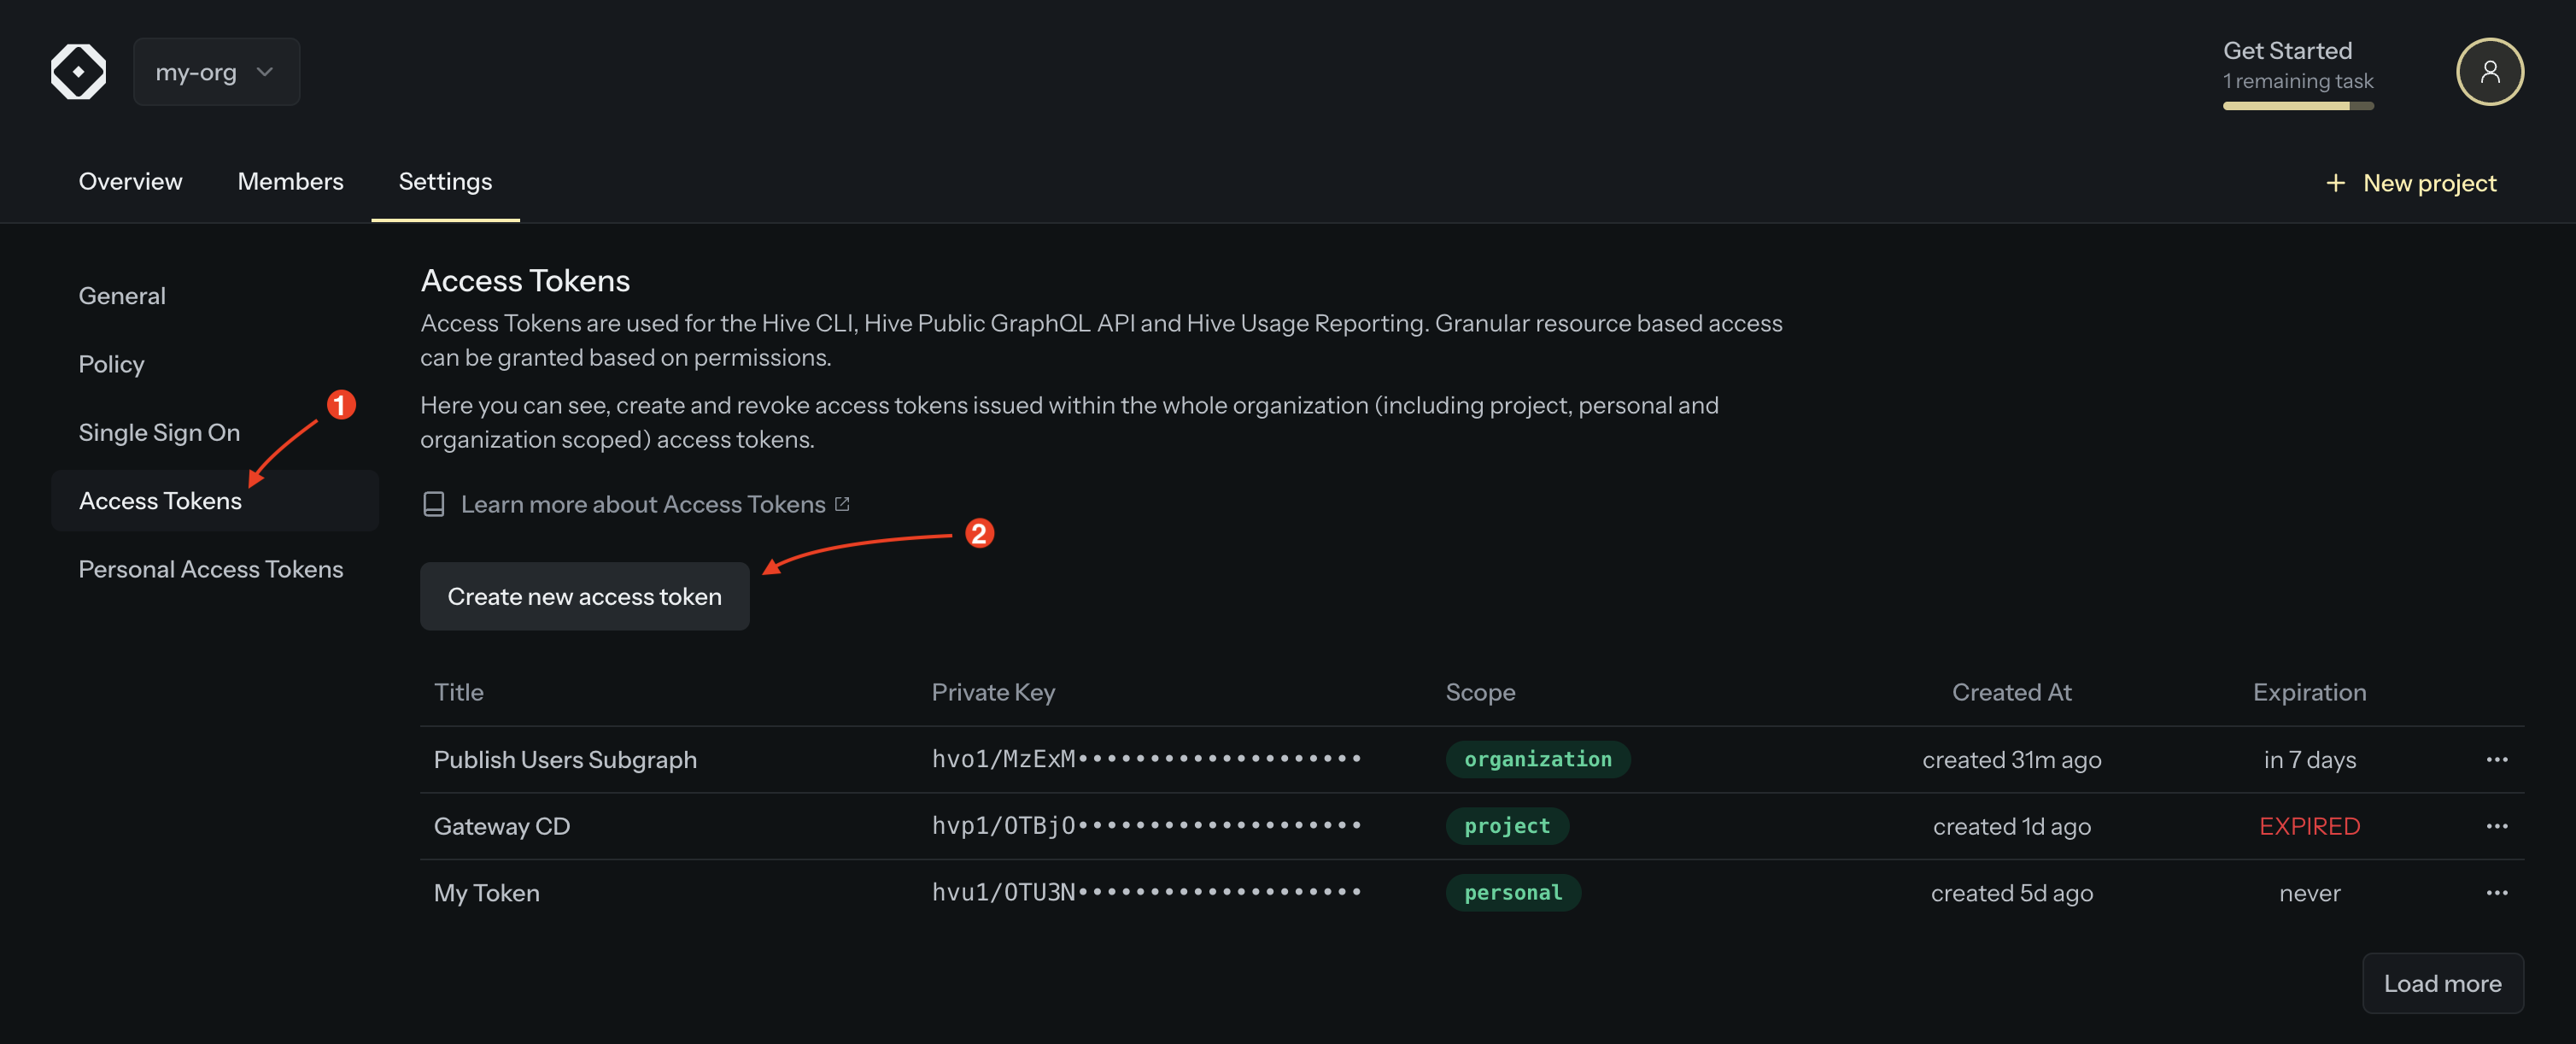This screenshot has width=2576, height=1044.
Task: Select General in the settings sidebar
Action: 122,296
